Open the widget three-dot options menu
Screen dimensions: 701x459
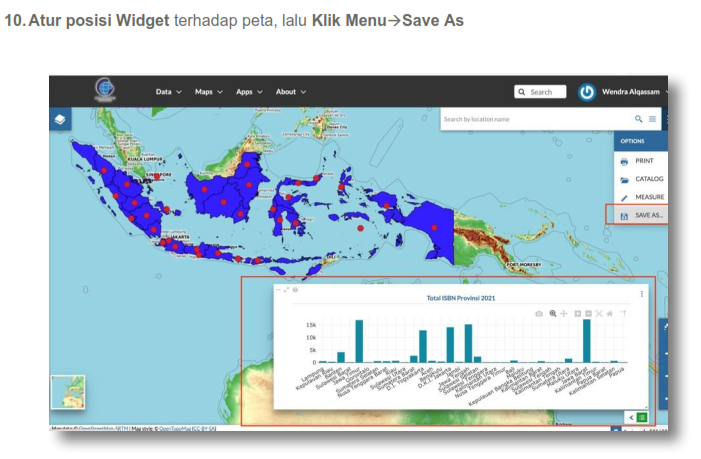642,294
